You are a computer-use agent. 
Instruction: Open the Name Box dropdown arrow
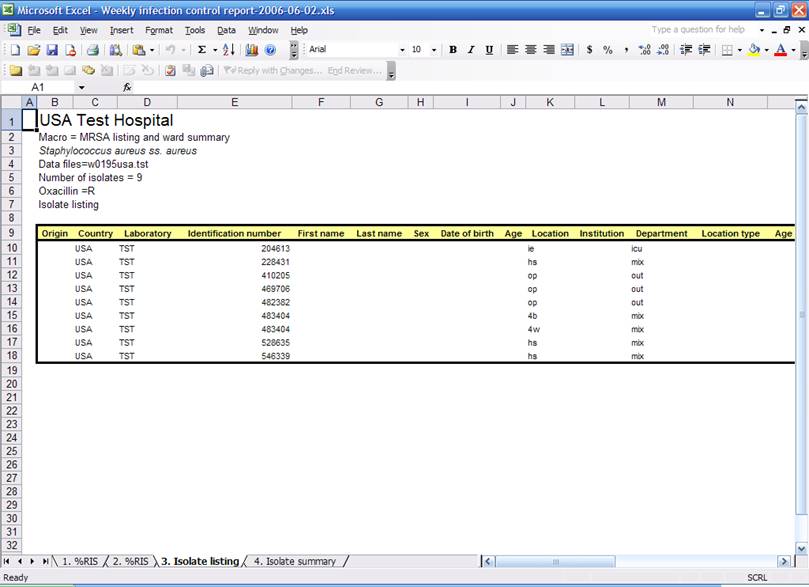[82, 88]
